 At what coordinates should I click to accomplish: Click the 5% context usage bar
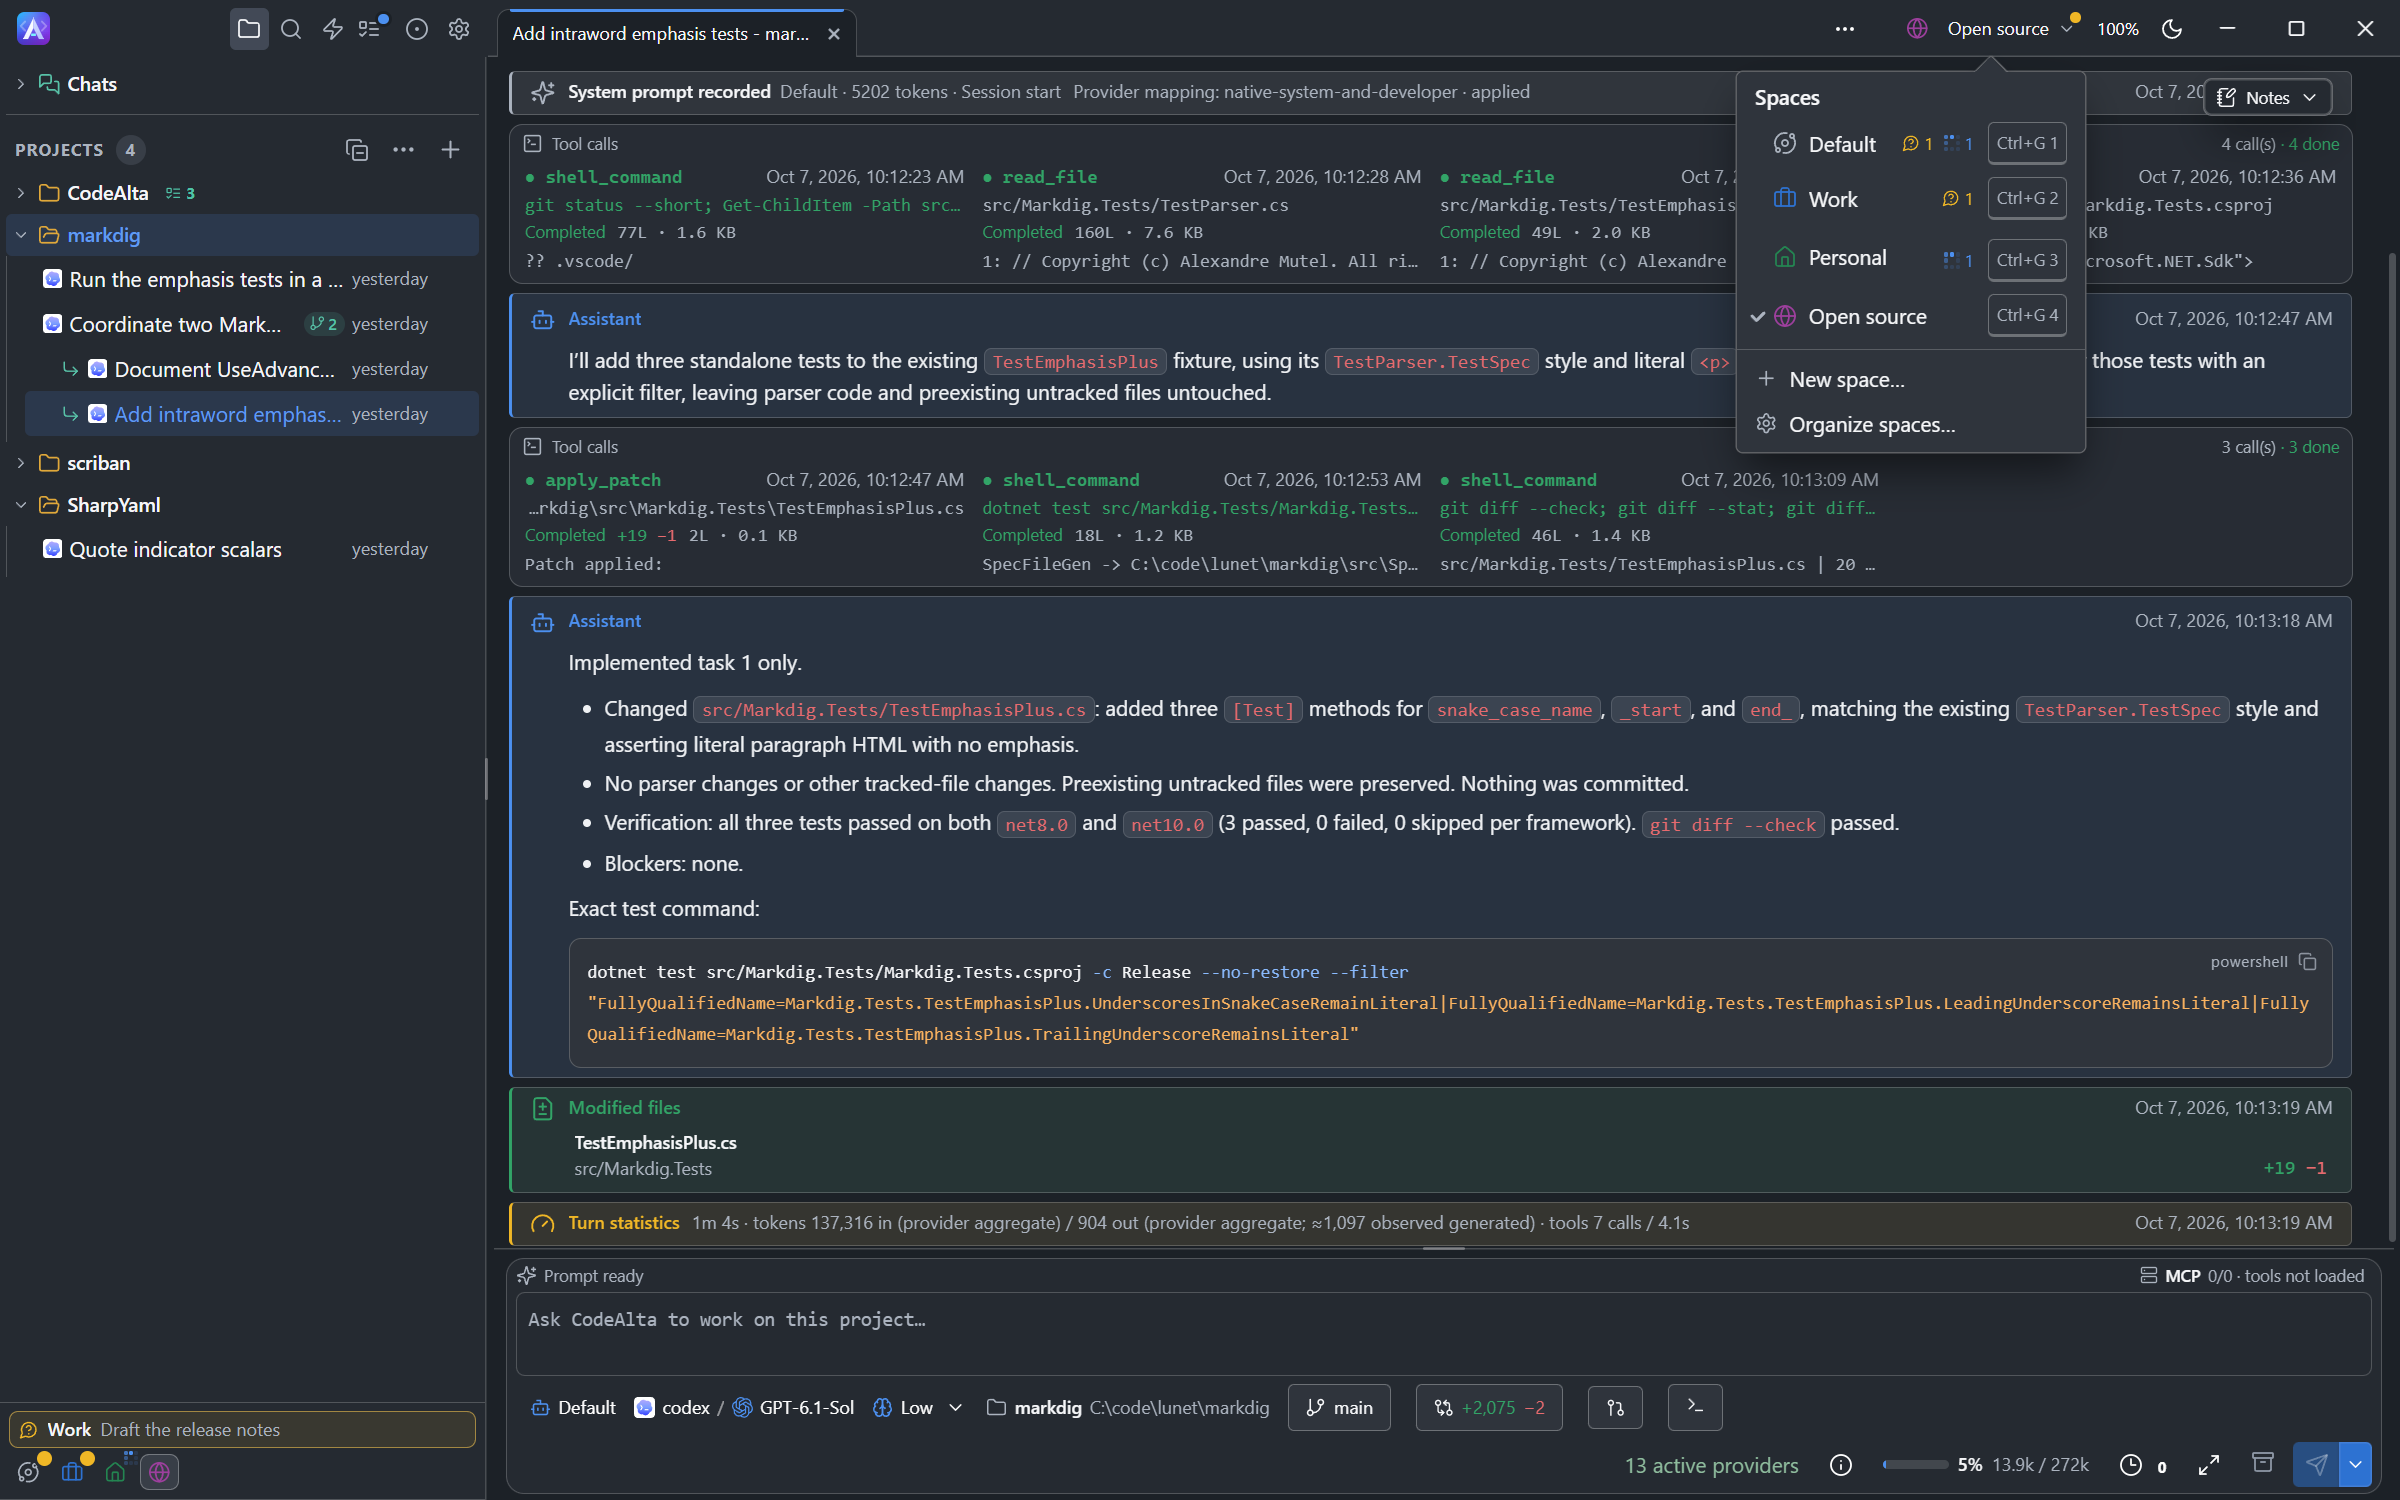(x=1915, y=1465)
